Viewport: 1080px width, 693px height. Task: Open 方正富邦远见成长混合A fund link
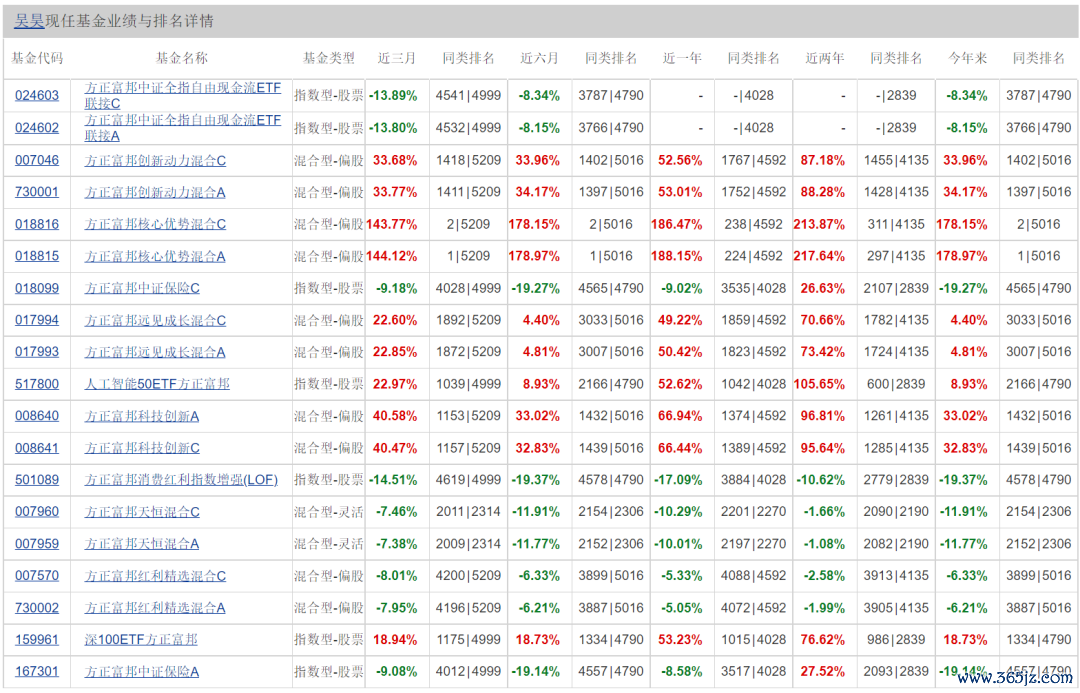click(x=155, y=352)
